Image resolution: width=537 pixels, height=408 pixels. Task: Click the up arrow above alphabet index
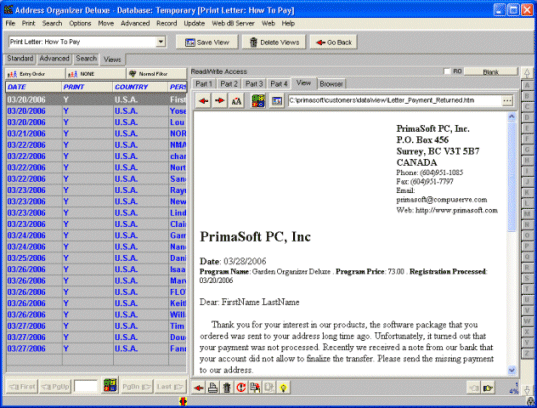pyautogui.click(x=527, y=73)
